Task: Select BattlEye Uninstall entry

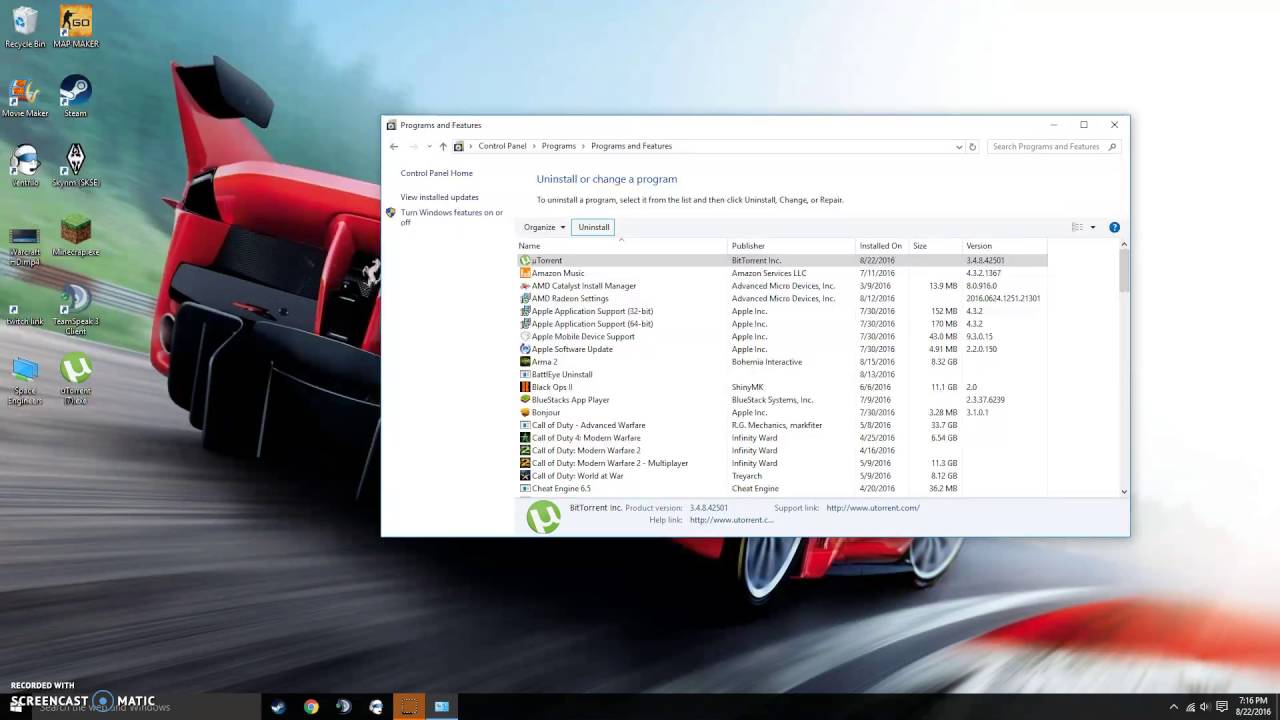Action: (x=782, y=374)
